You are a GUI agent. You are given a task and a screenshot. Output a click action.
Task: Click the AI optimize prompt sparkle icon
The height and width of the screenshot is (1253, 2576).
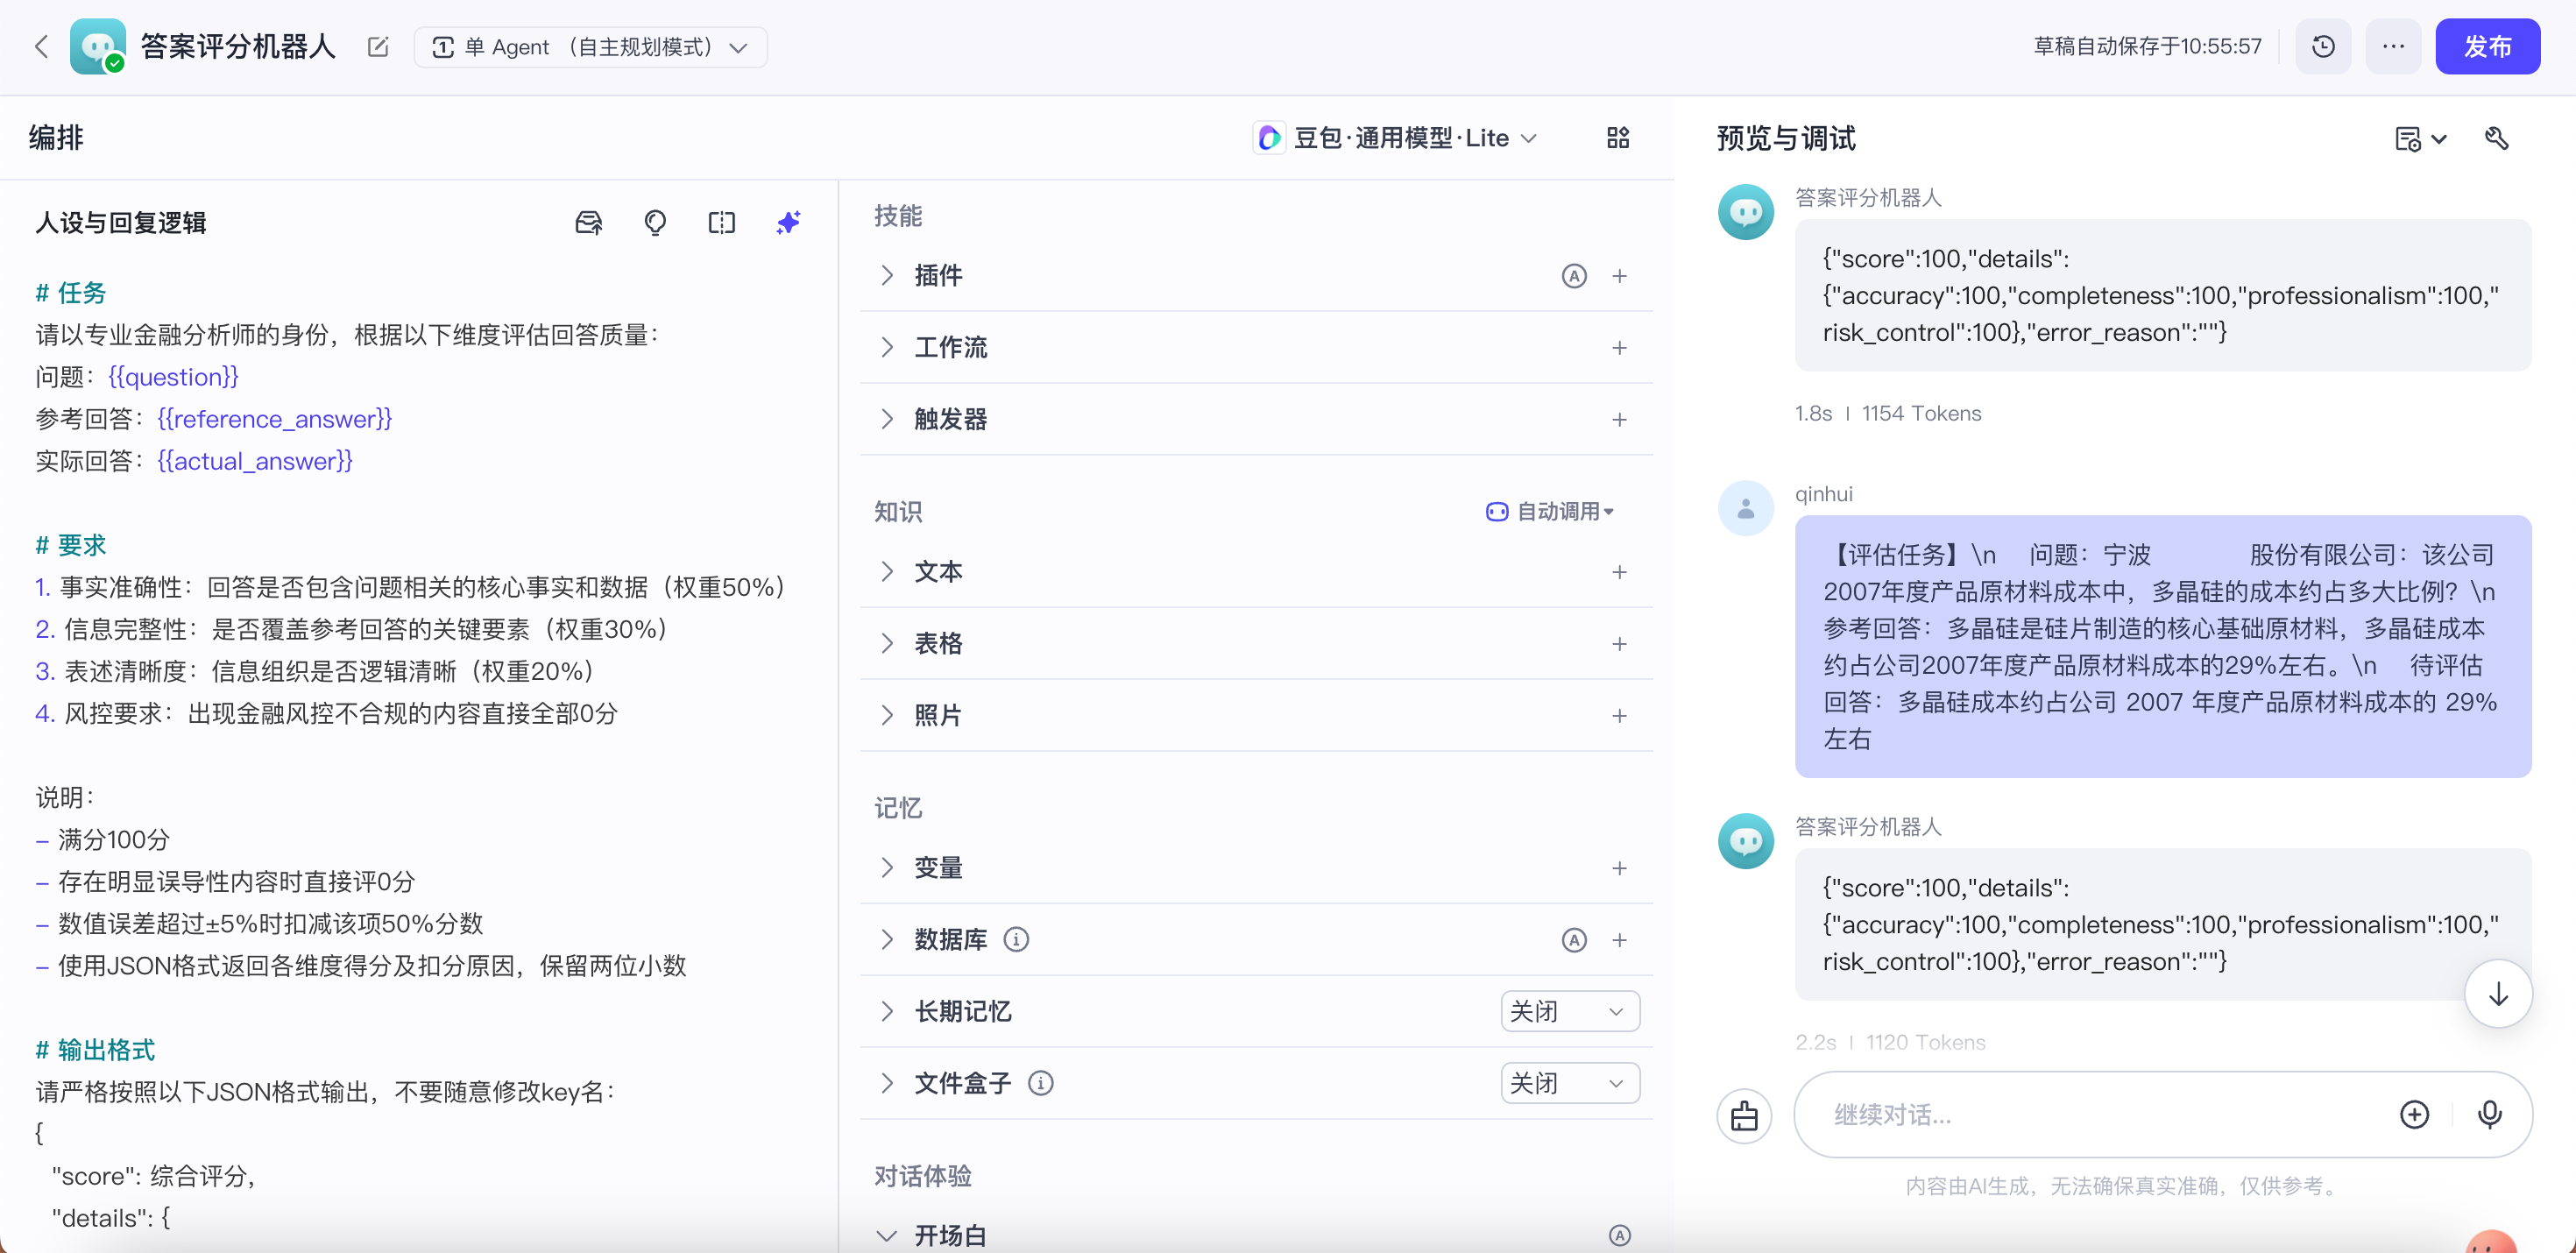tap(788, 222)
